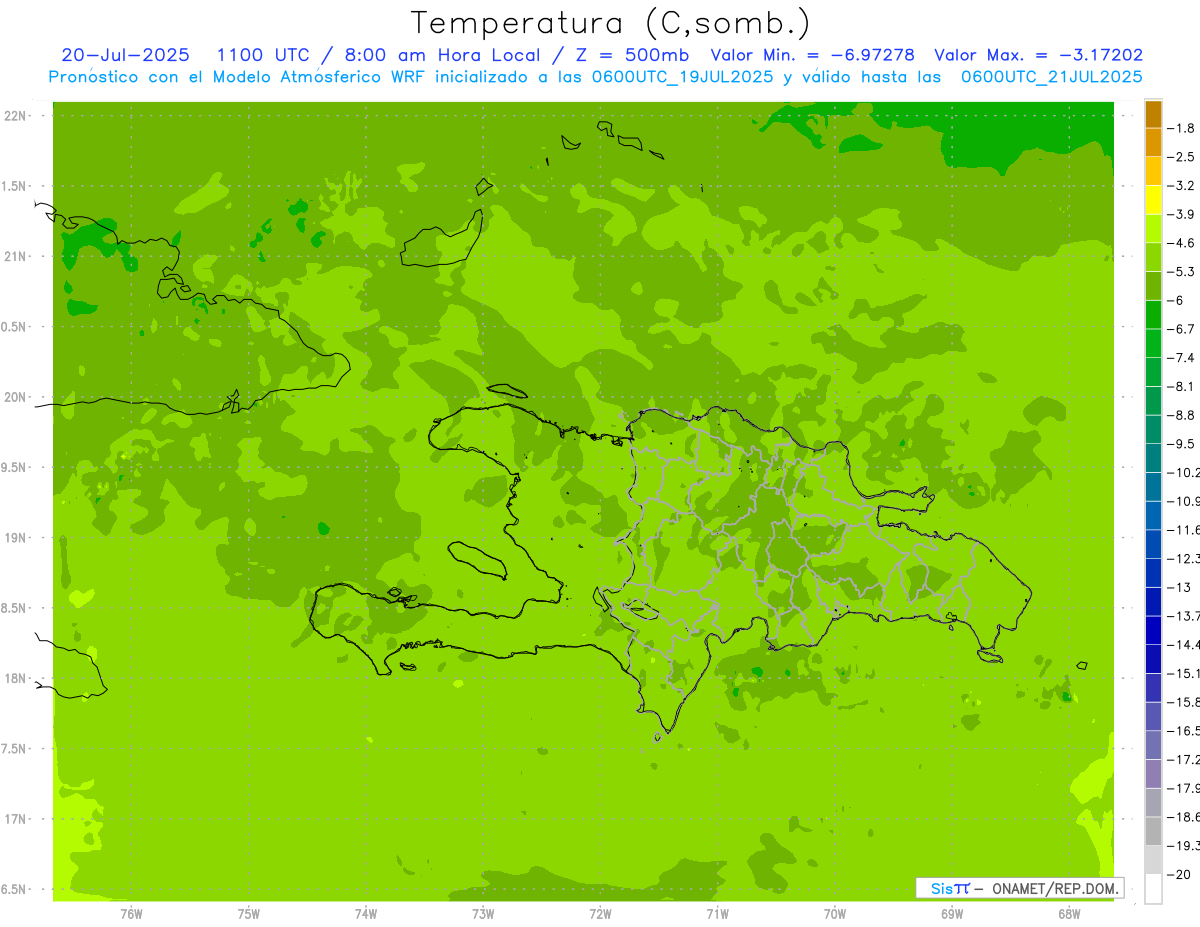Pick the dark orange swatch above -1.8
Image resolution: width=1200 pixels, height=927 pixels.
point(1153,114)
